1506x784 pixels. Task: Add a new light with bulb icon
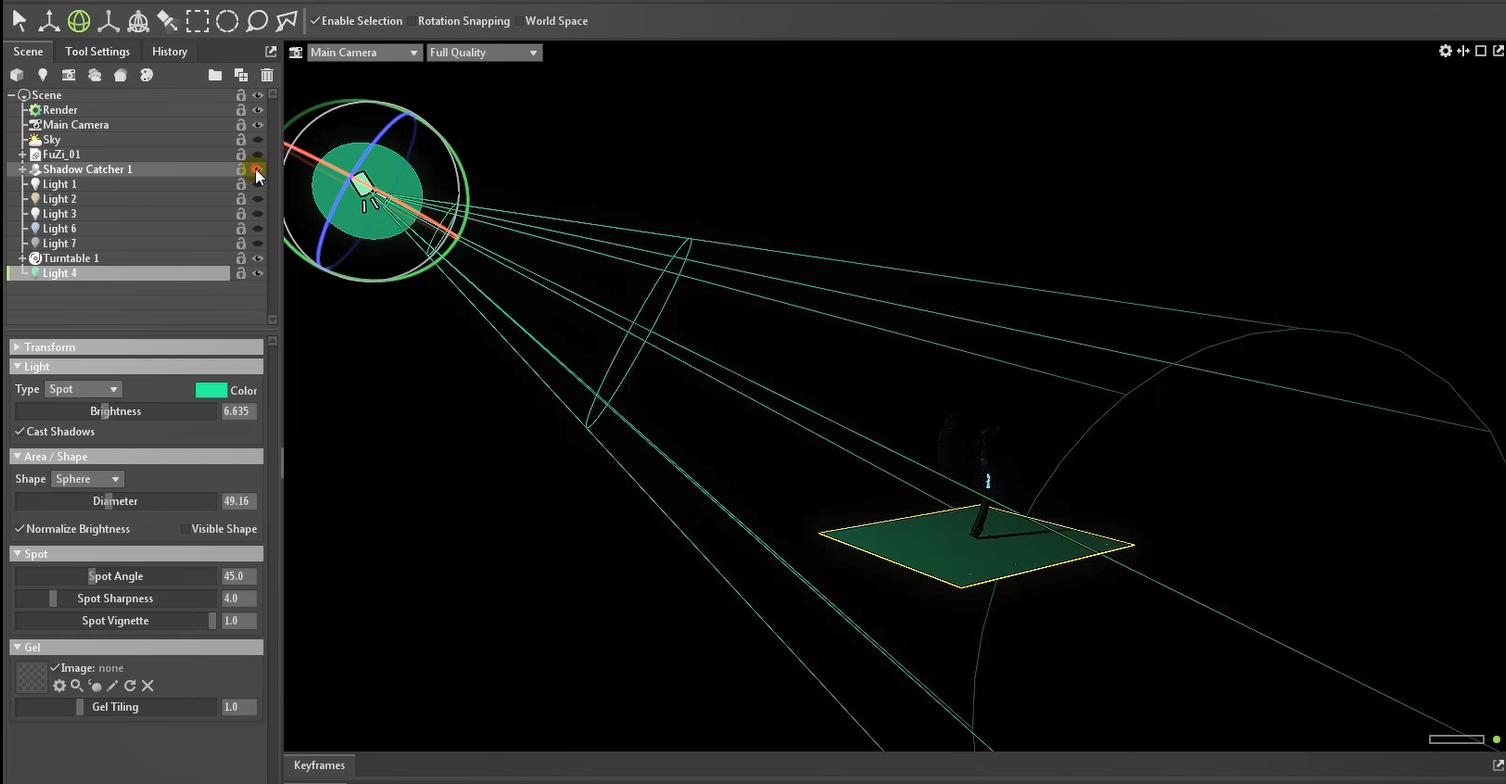(42, 75)
